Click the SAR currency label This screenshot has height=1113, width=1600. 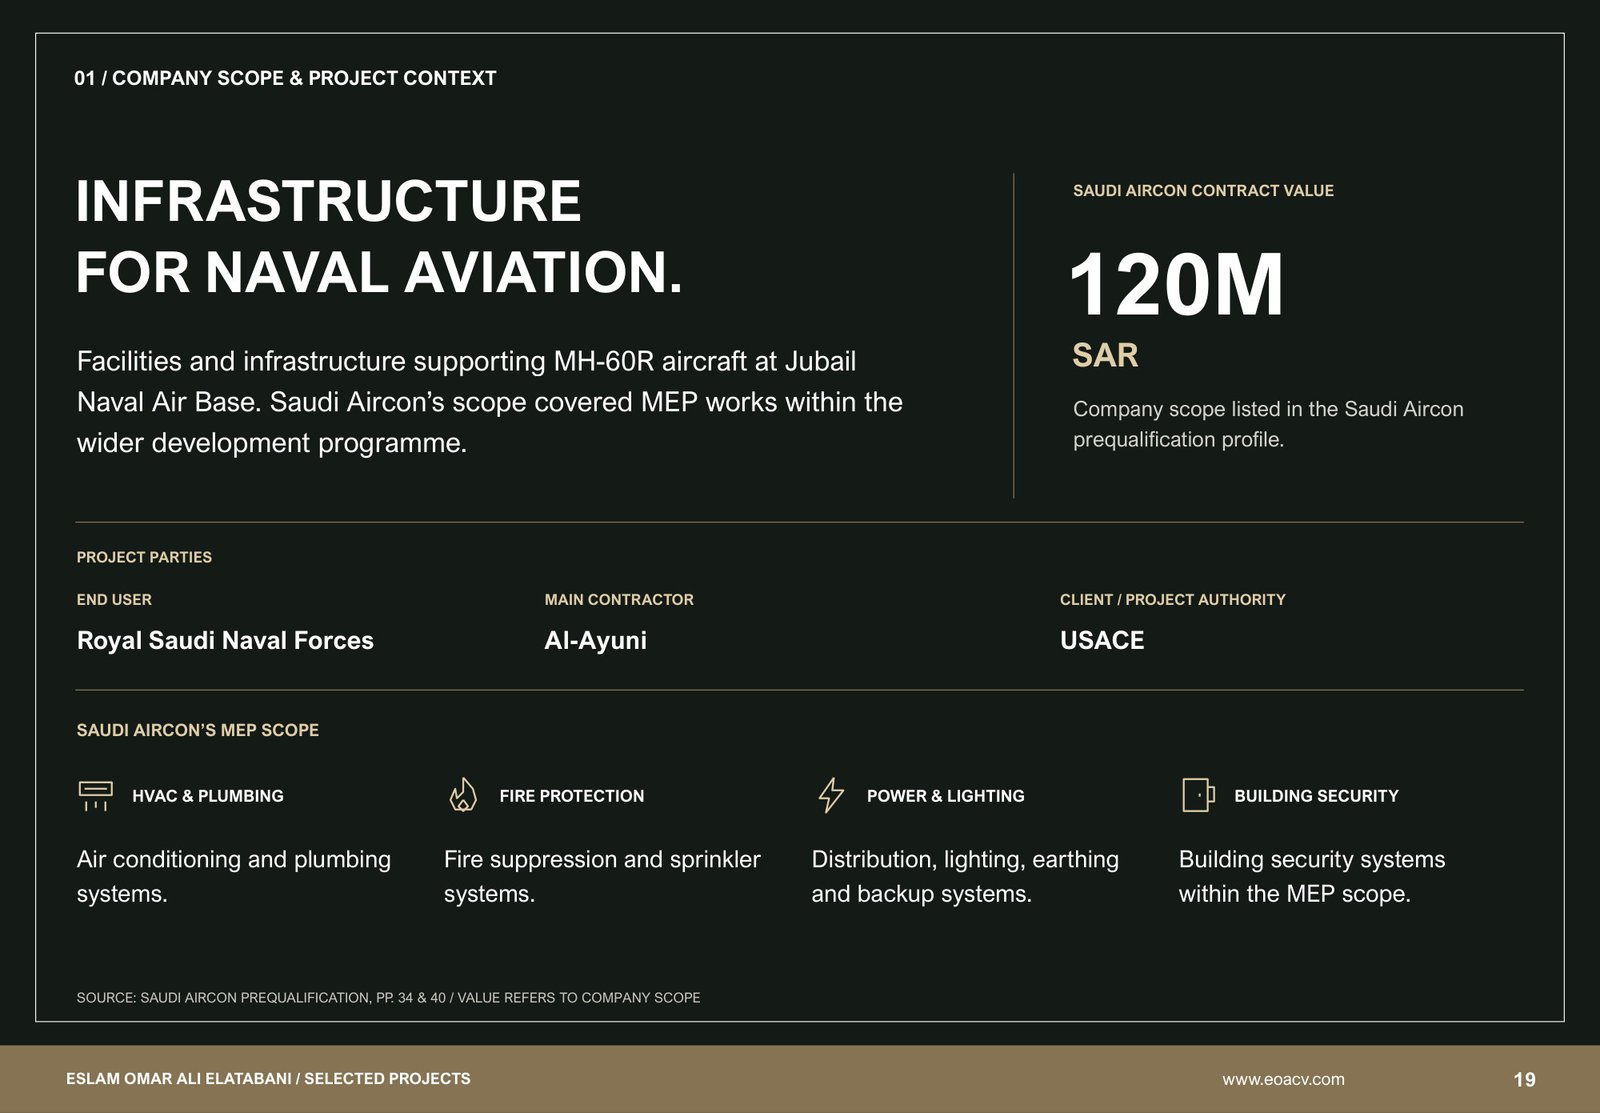pos(1105,355)
